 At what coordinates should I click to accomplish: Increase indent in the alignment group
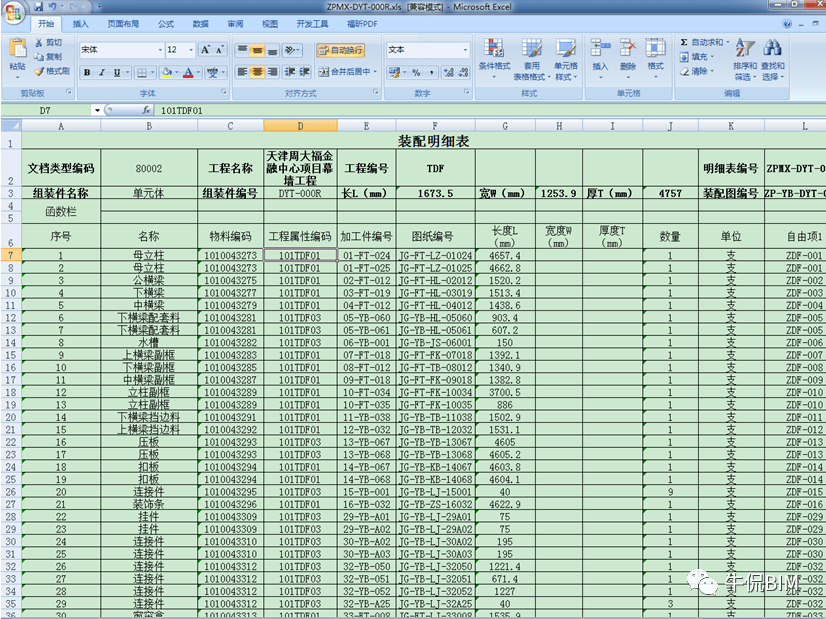(304, 72)
